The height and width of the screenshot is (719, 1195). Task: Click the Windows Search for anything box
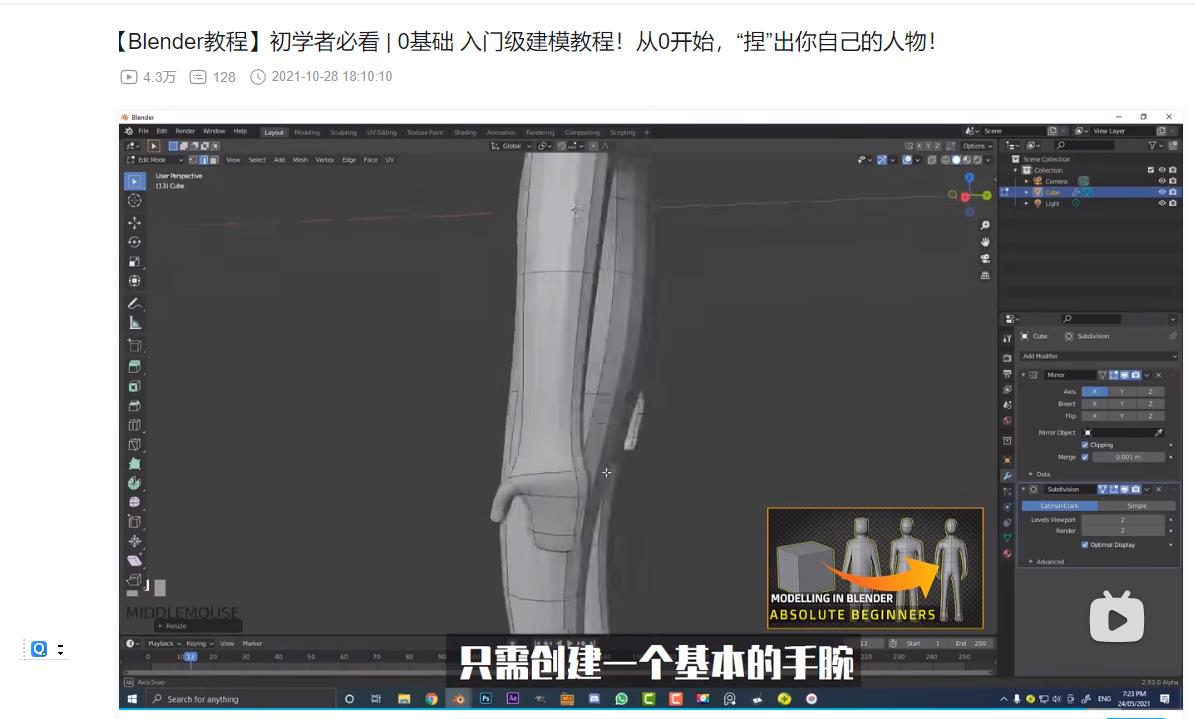[x=241, y=698]
